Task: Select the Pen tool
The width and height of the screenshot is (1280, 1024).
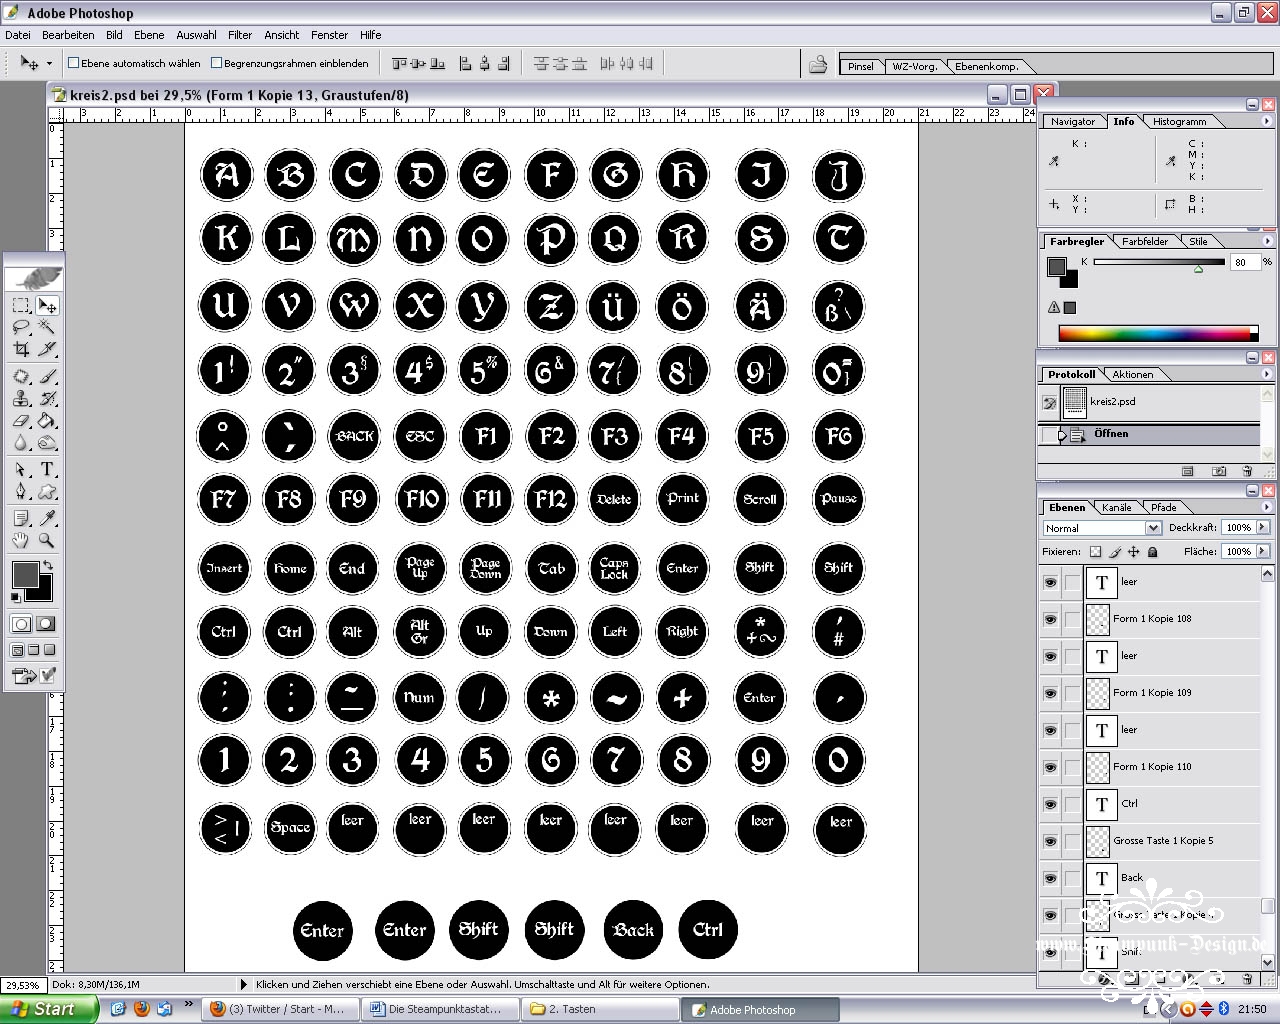Action: point(21,491)
